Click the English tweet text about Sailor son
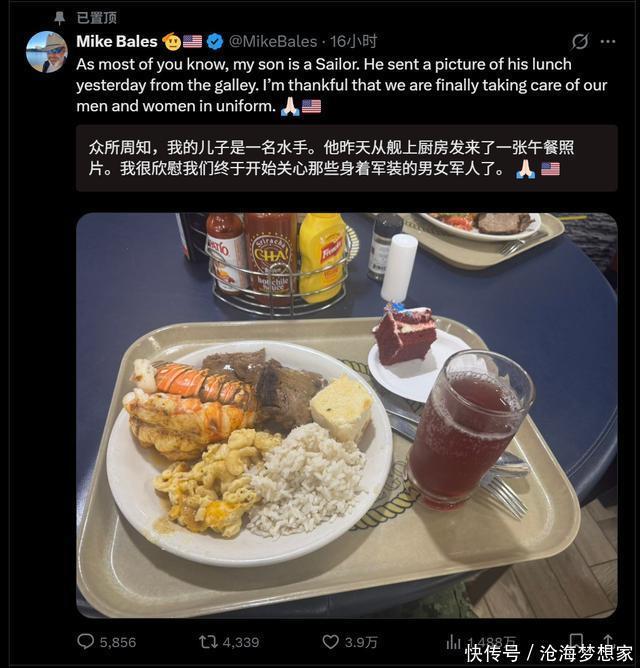The width and height of the screenshot is (640, 668). 341,85
